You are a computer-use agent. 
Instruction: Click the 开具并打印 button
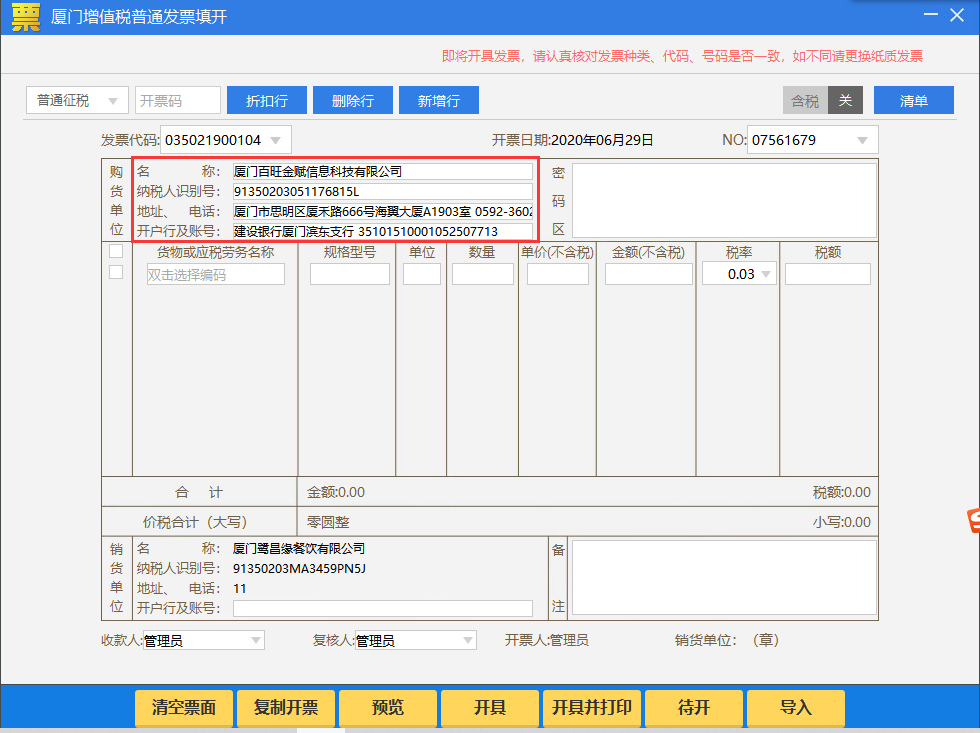coord(591,708)
